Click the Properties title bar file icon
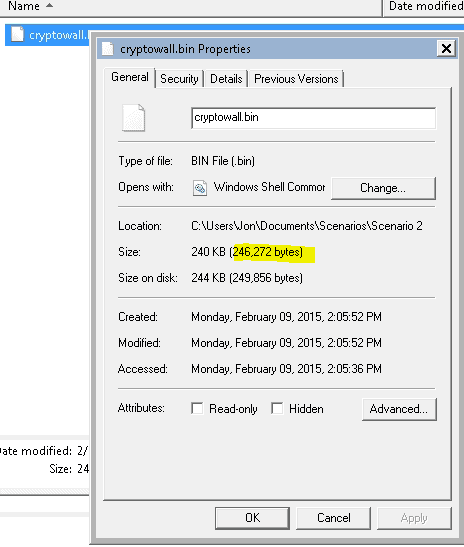 108,49
